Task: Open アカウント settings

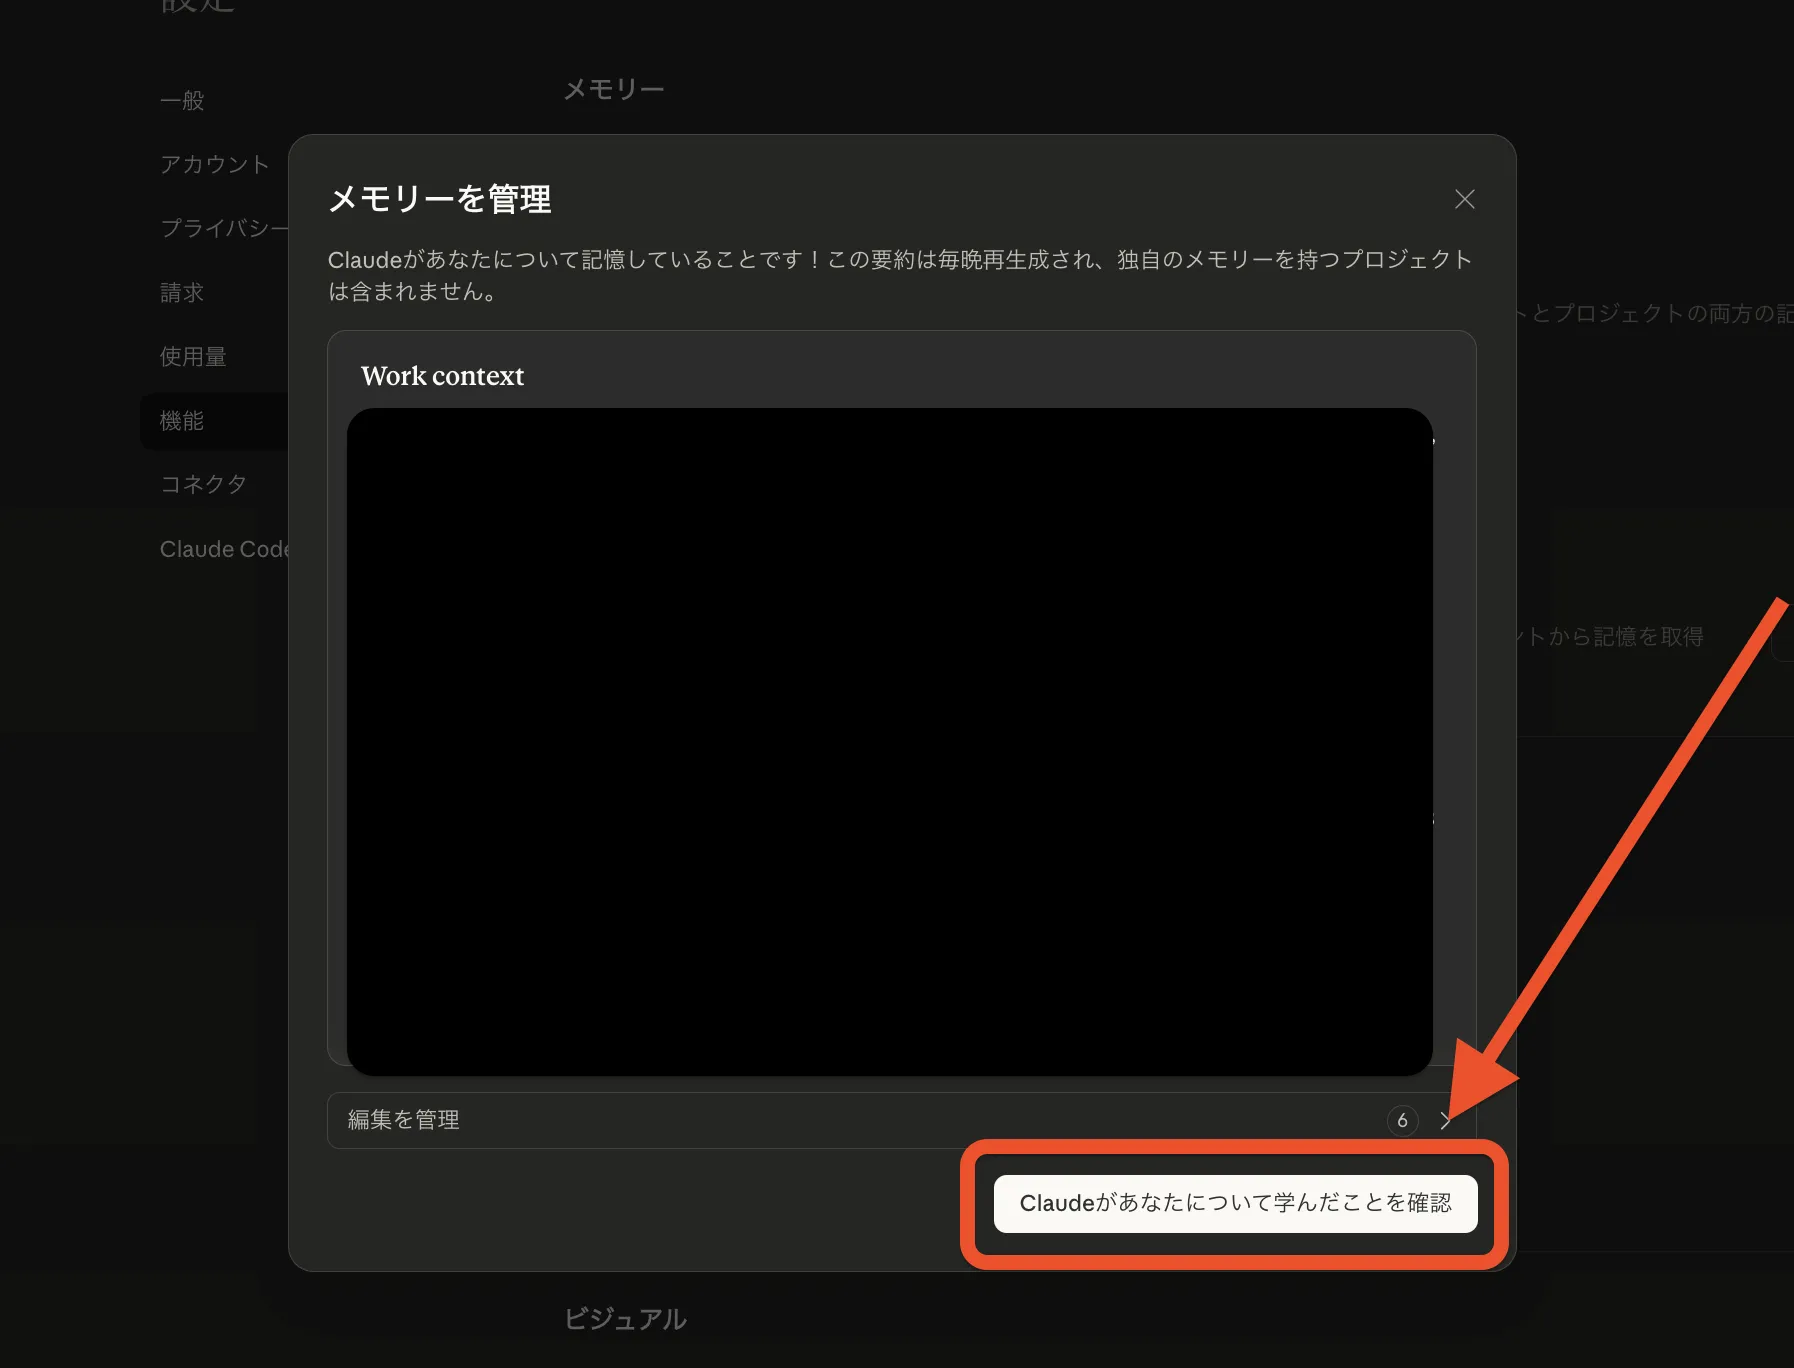Action: coord(214,164)
